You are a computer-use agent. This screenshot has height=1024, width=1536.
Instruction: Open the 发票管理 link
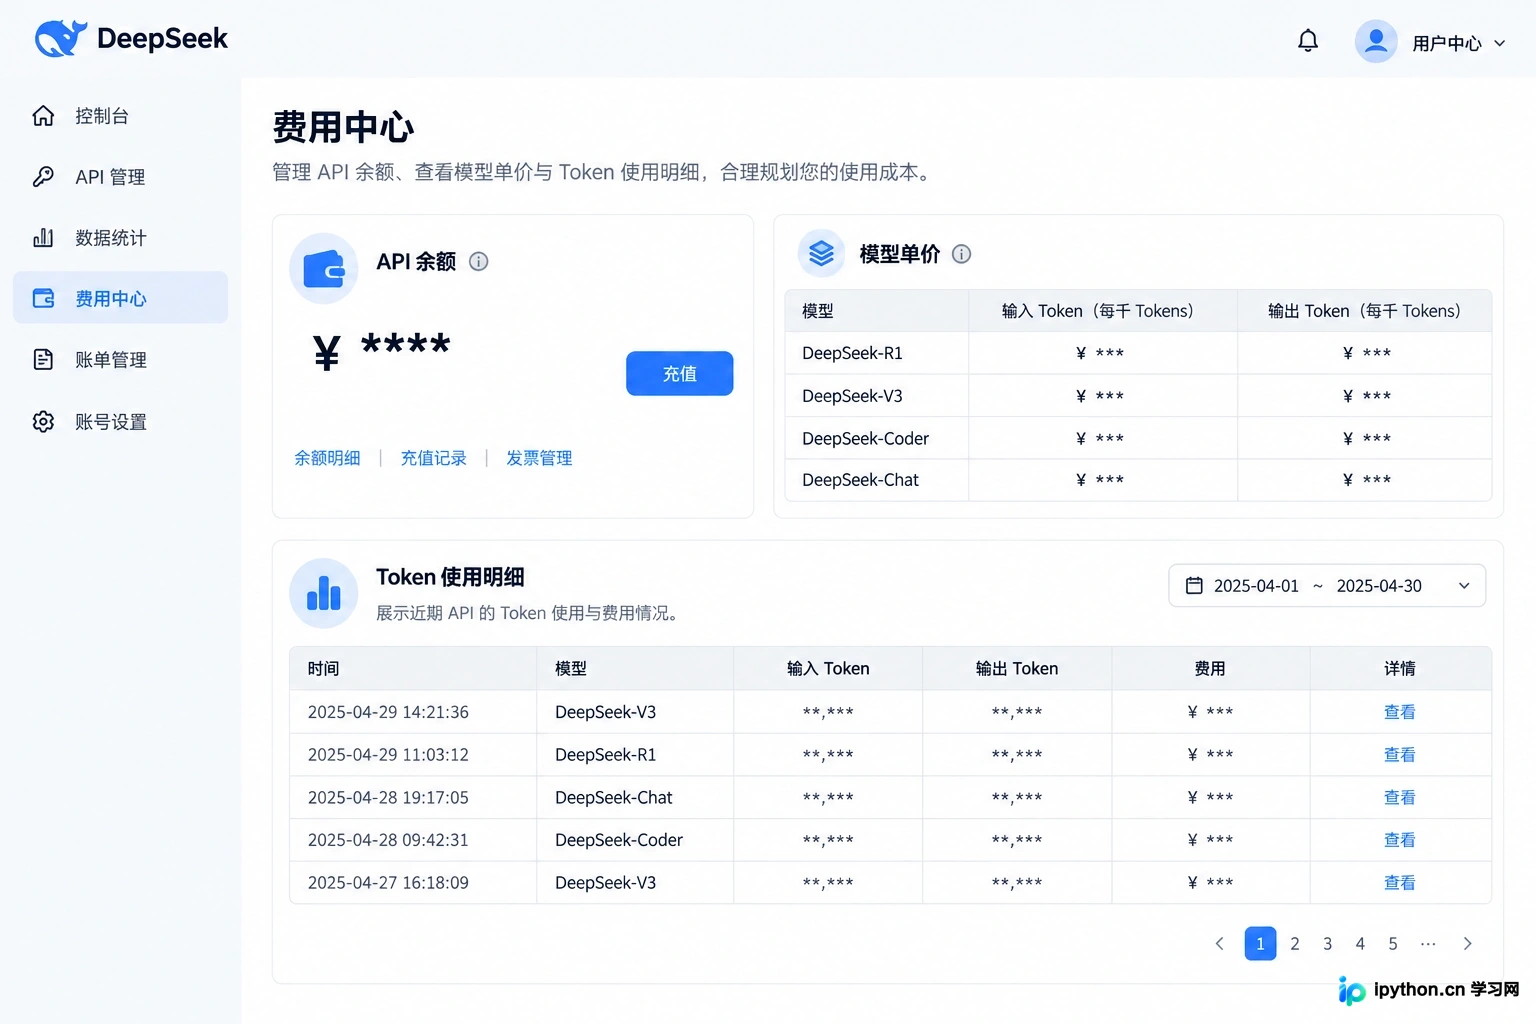coord(539,458)
